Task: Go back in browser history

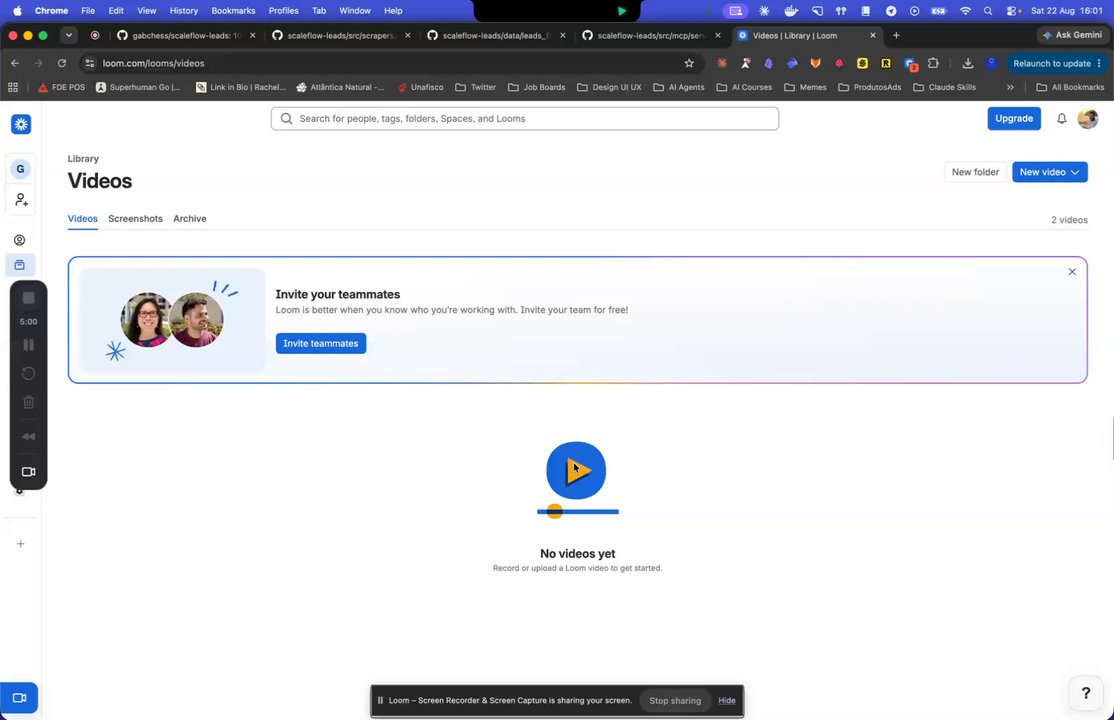Action: coord(15,63)
